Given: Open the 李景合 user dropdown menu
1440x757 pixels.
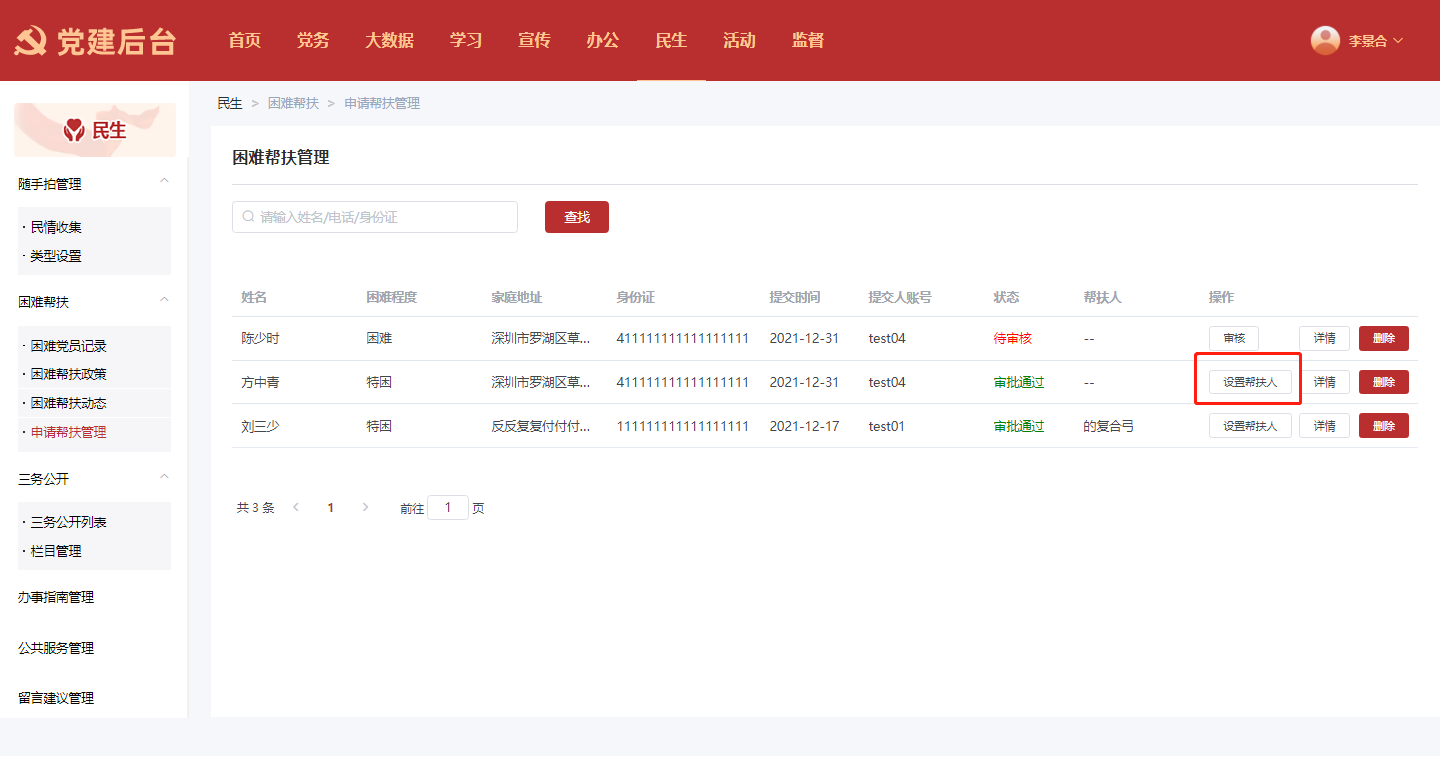Looking at the screenshot, I should (1375, 41).
